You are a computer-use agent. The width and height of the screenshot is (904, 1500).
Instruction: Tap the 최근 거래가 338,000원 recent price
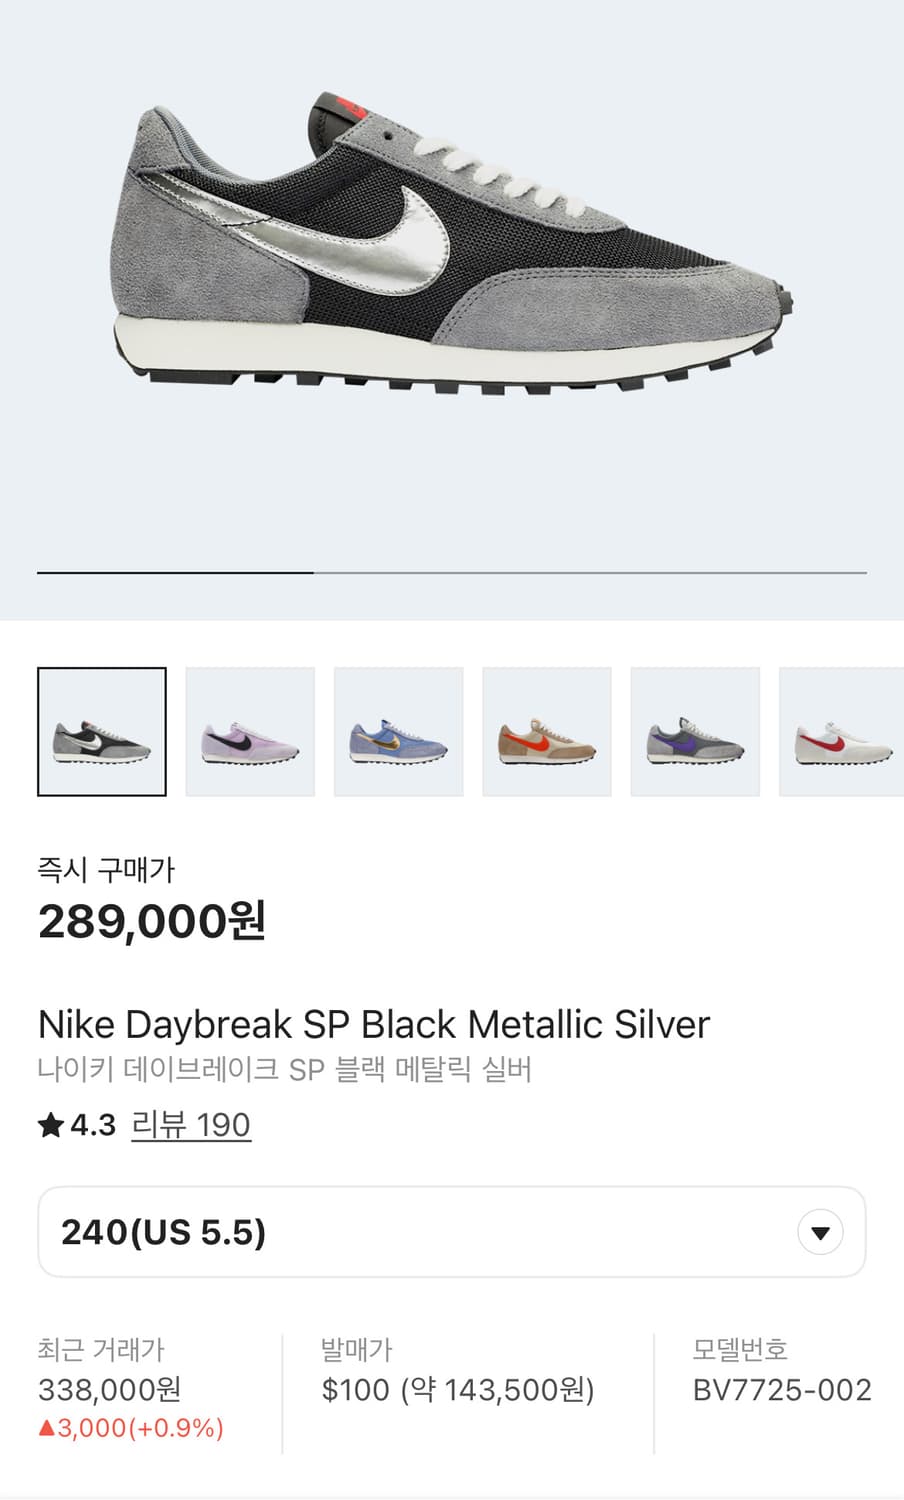tap(110, 1389)
